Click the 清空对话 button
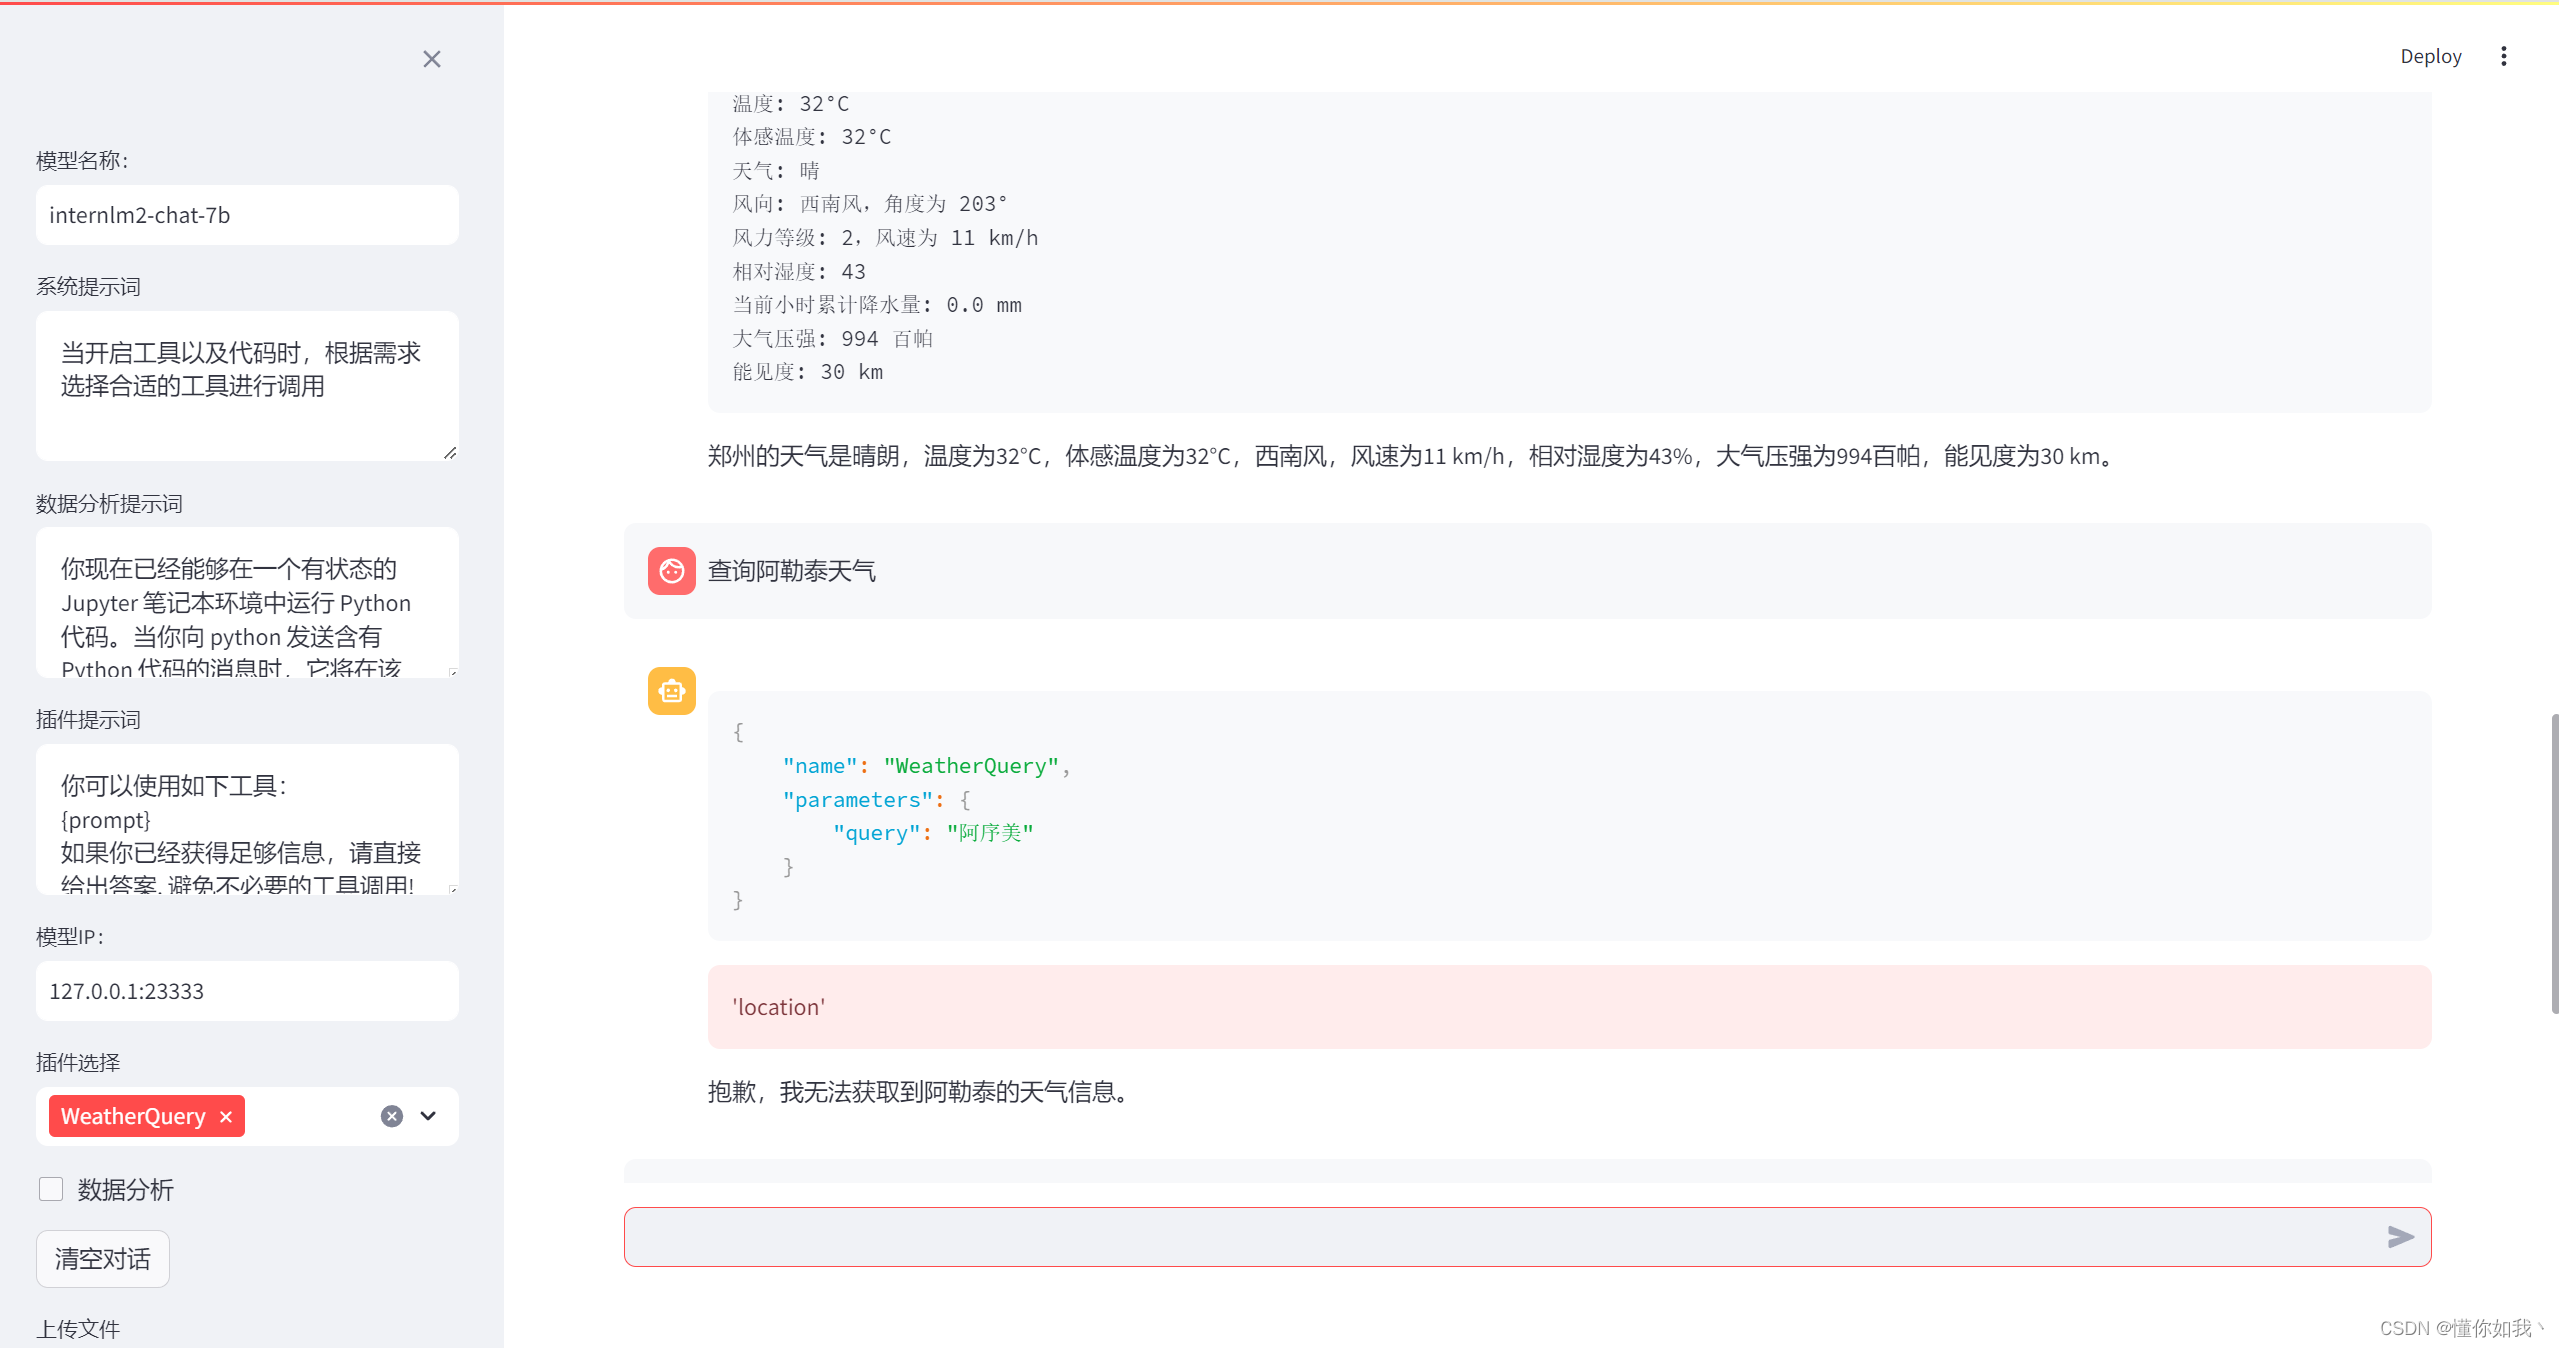 103,1259
